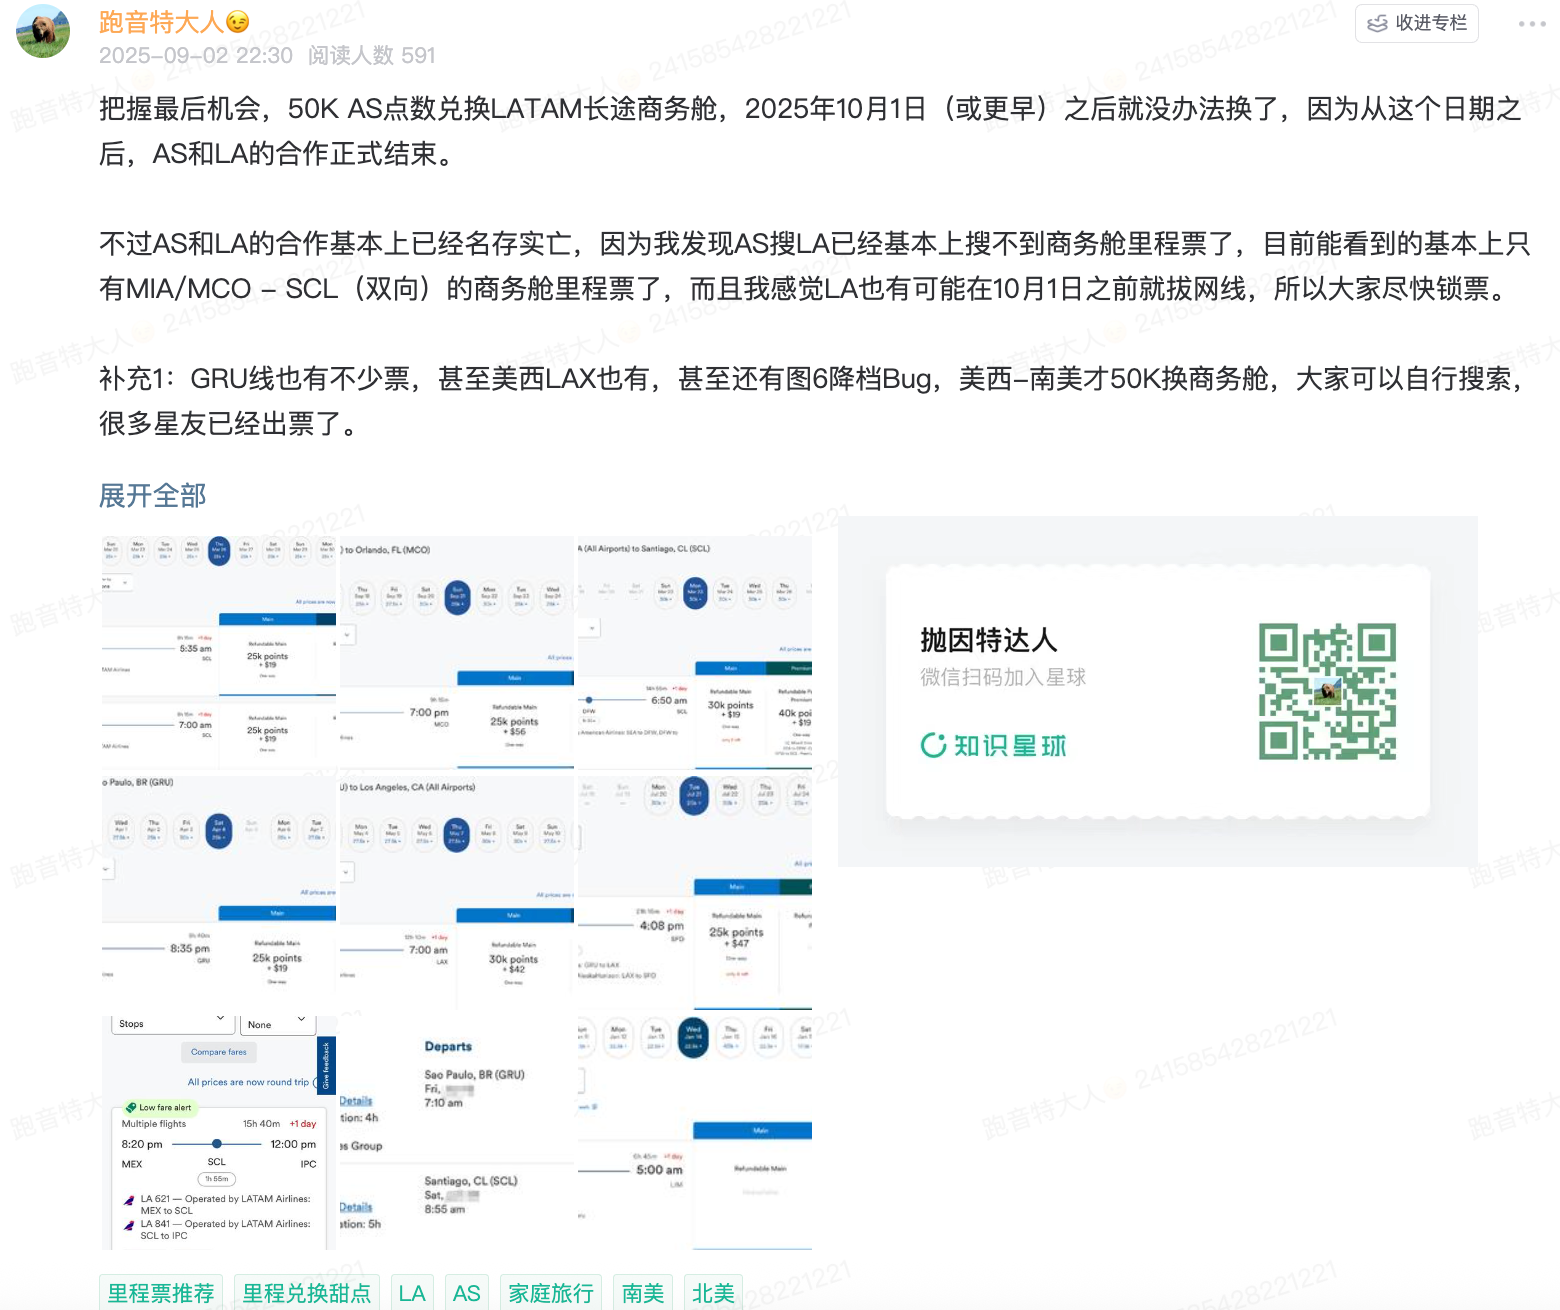Open the tag 里程票推荐
This screenshot has height=1310, width=1560.
[x=161, y=1293]
